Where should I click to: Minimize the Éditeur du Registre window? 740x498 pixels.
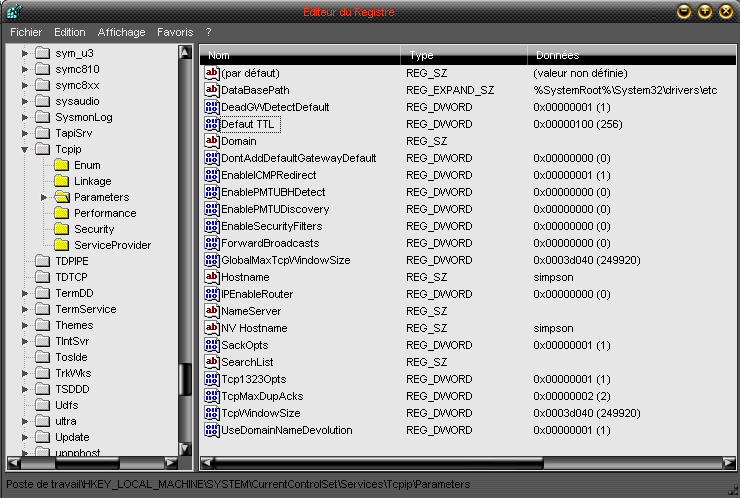684,11
